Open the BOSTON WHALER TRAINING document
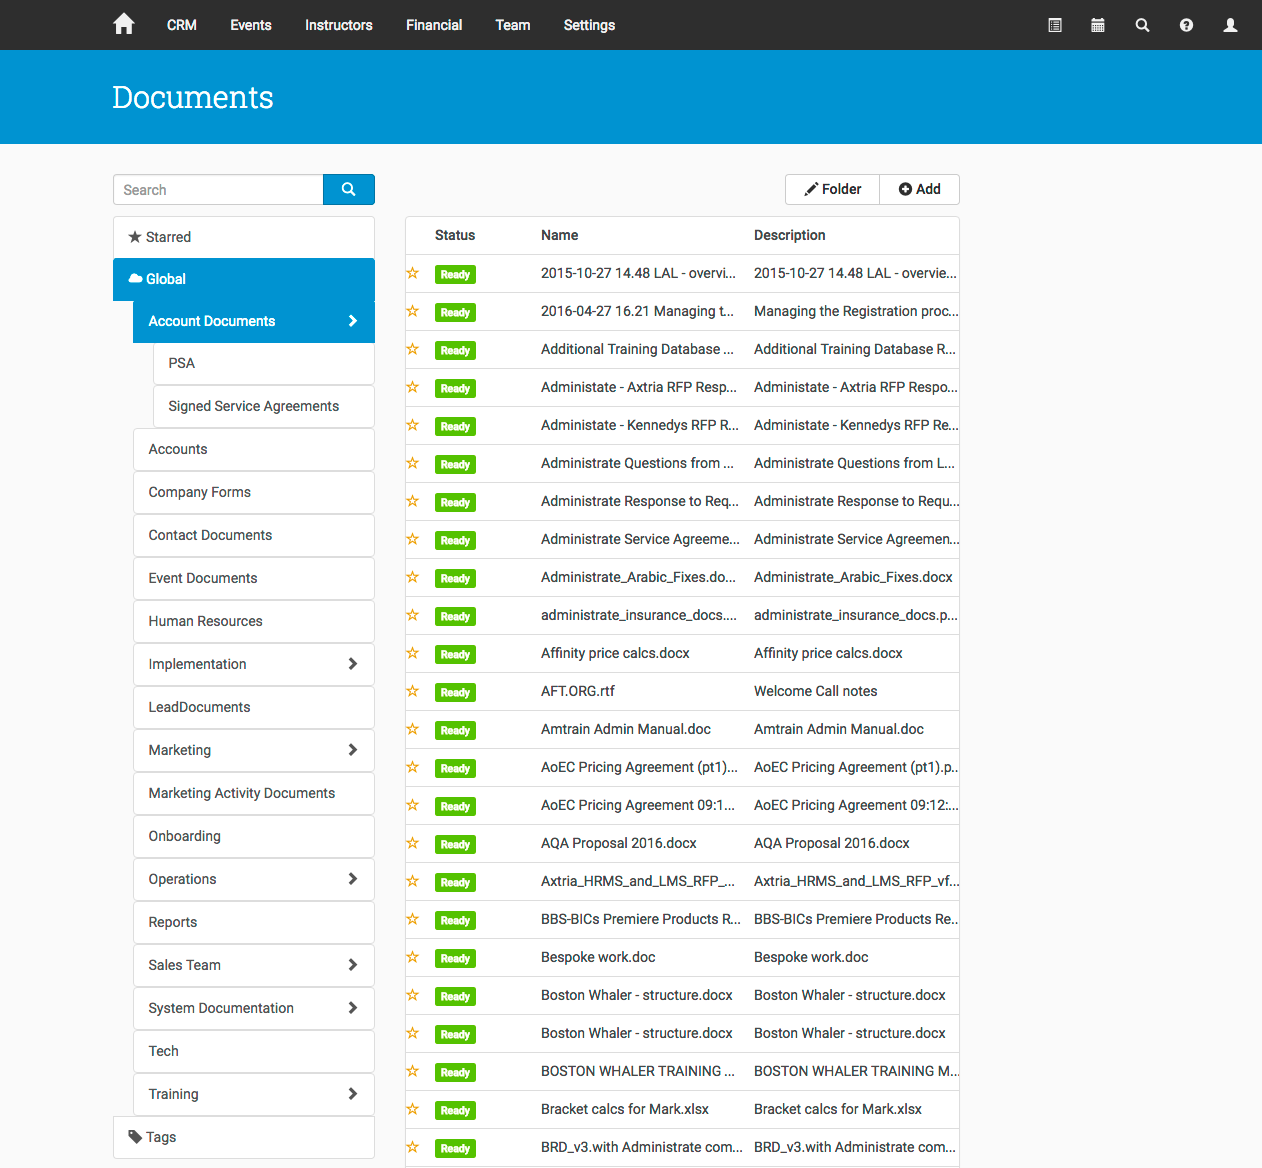Screen dimensions: 1262x1168 tap(637, 1071)
